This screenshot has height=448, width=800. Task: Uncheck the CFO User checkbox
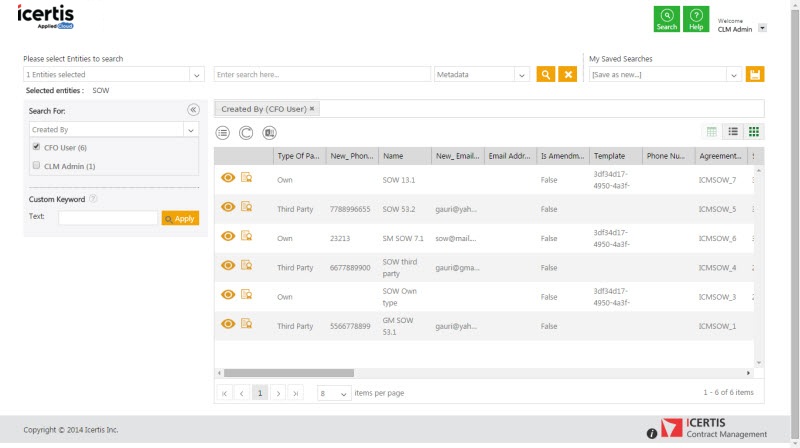pos(37,147)
